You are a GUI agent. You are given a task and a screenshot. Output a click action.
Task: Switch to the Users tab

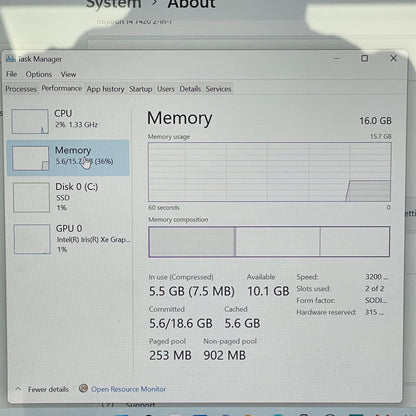(x=166, y=89)
